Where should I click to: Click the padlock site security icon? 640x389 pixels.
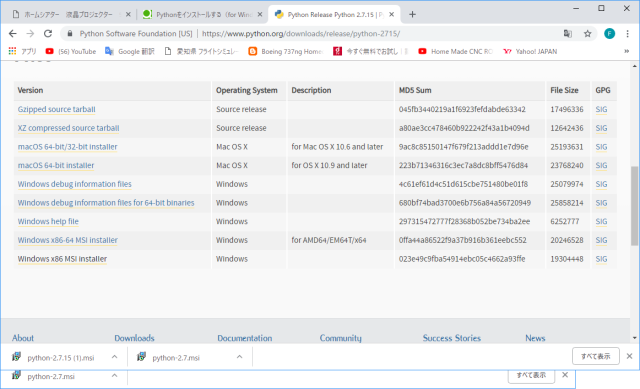coord(70,33)
